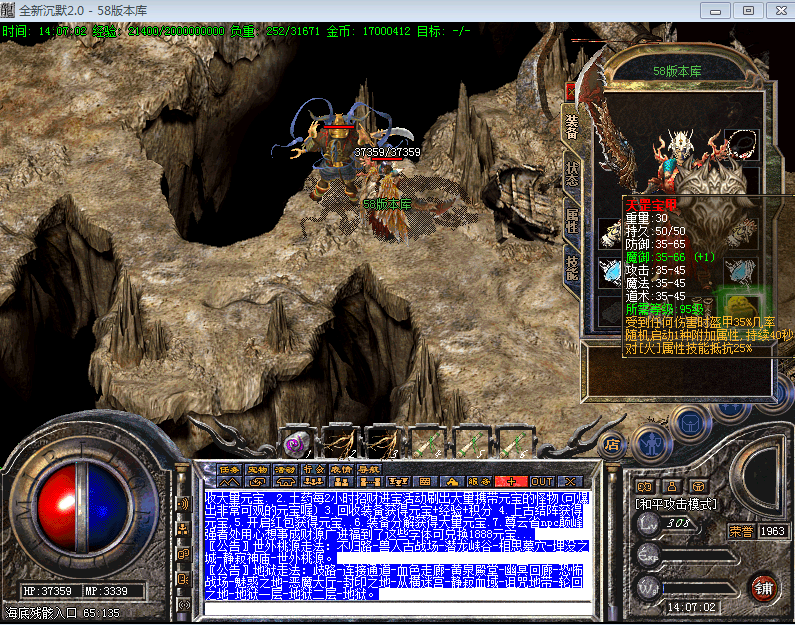795x625 pixels.
Task: Click the chat input field below messages
Action: tap(398, 609)
